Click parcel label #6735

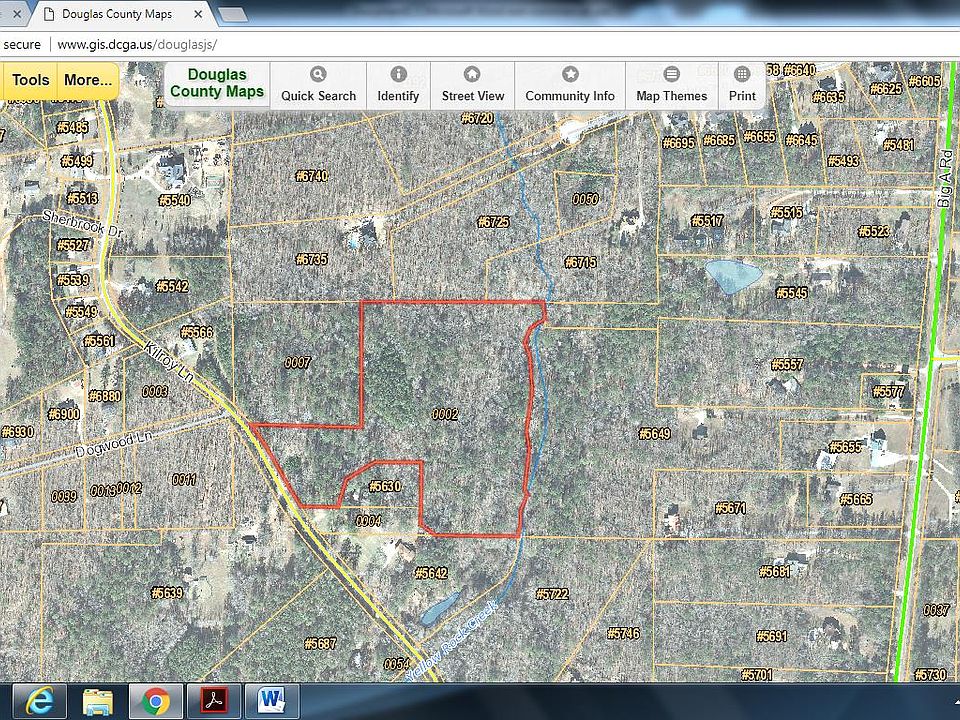312,259
